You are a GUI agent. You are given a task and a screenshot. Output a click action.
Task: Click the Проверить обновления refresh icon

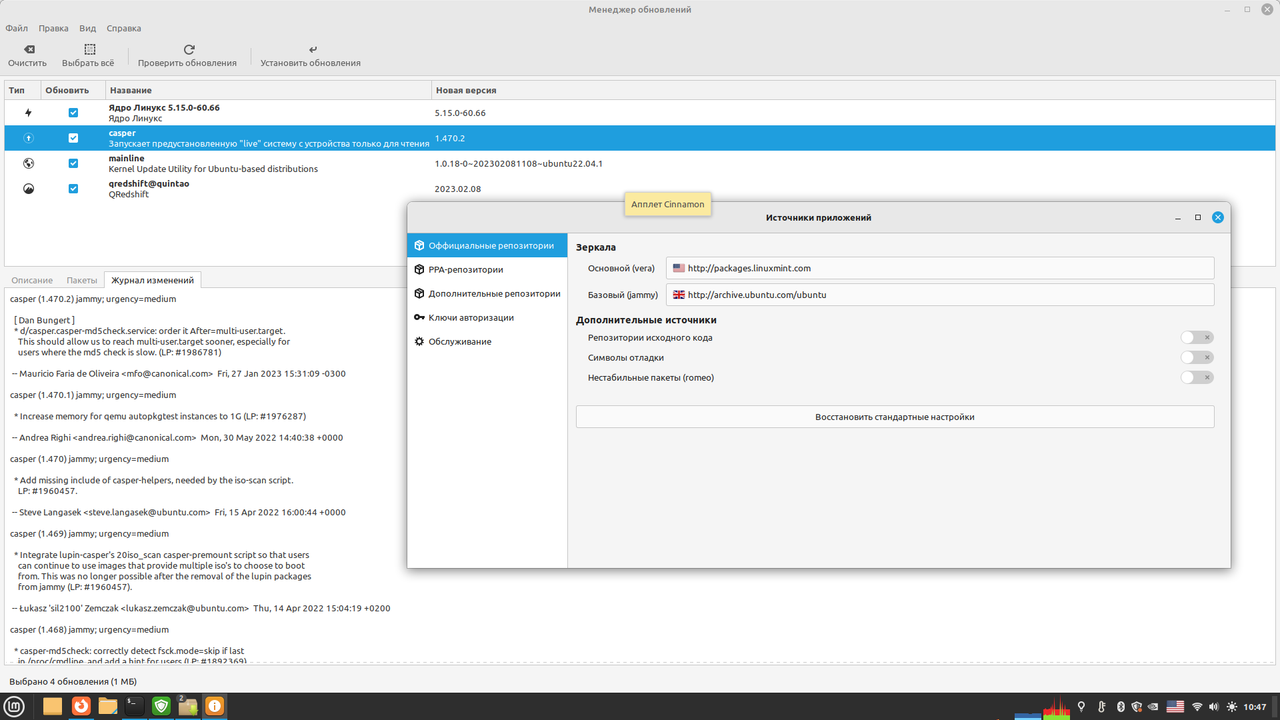188,49
